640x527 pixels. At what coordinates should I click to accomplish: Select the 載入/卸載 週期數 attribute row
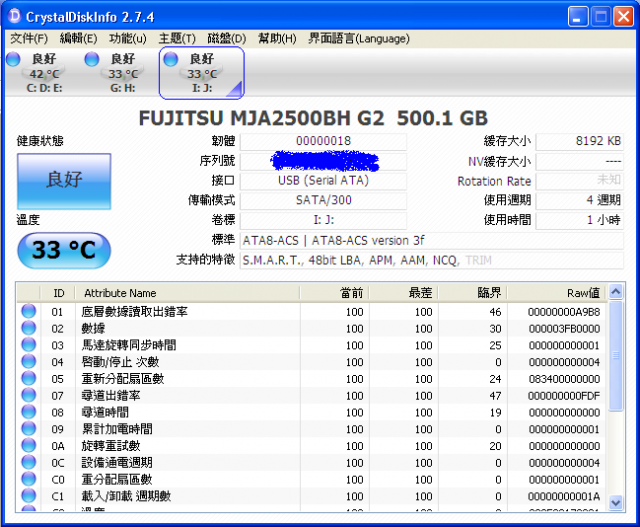tap(312, 496)
